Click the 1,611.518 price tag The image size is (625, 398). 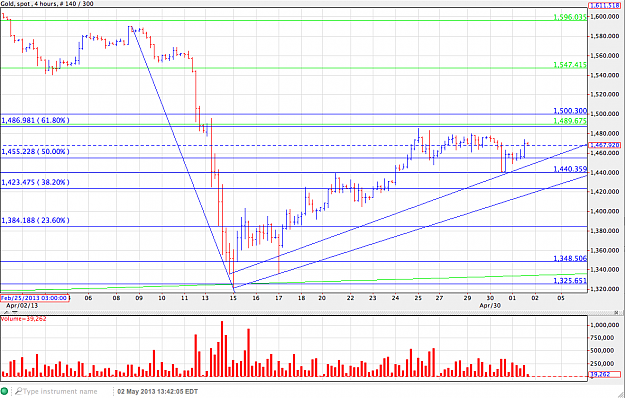click(x=604, y=6)
